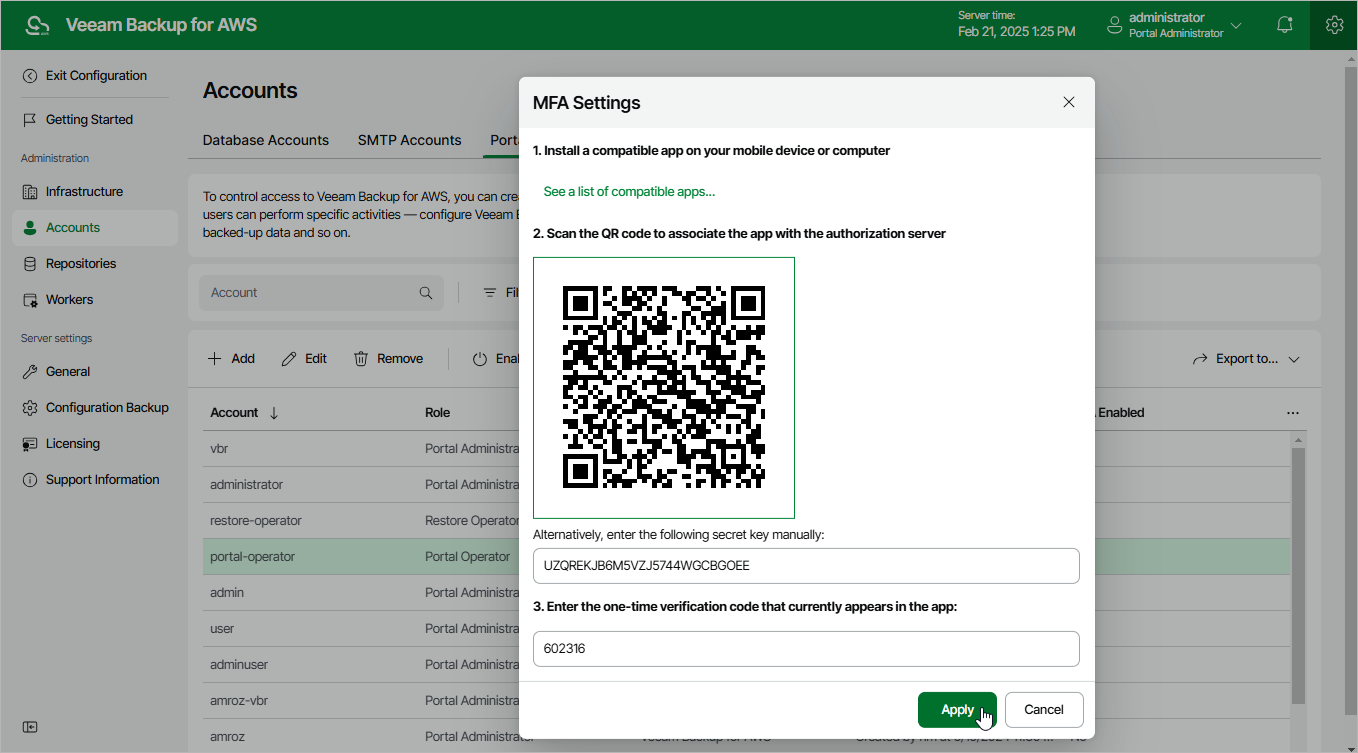Click the Account search input field

(x=320, y=293)
